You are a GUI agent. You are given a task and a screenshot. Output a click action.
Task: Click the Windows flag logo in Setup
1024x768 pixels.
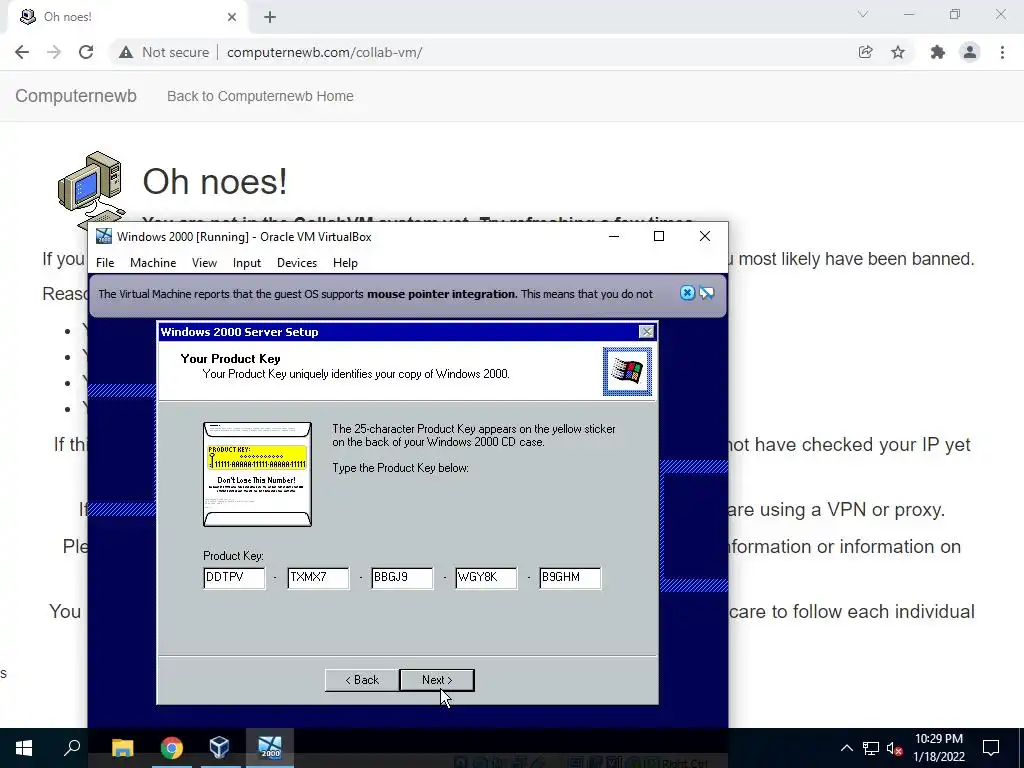point(627,372)
